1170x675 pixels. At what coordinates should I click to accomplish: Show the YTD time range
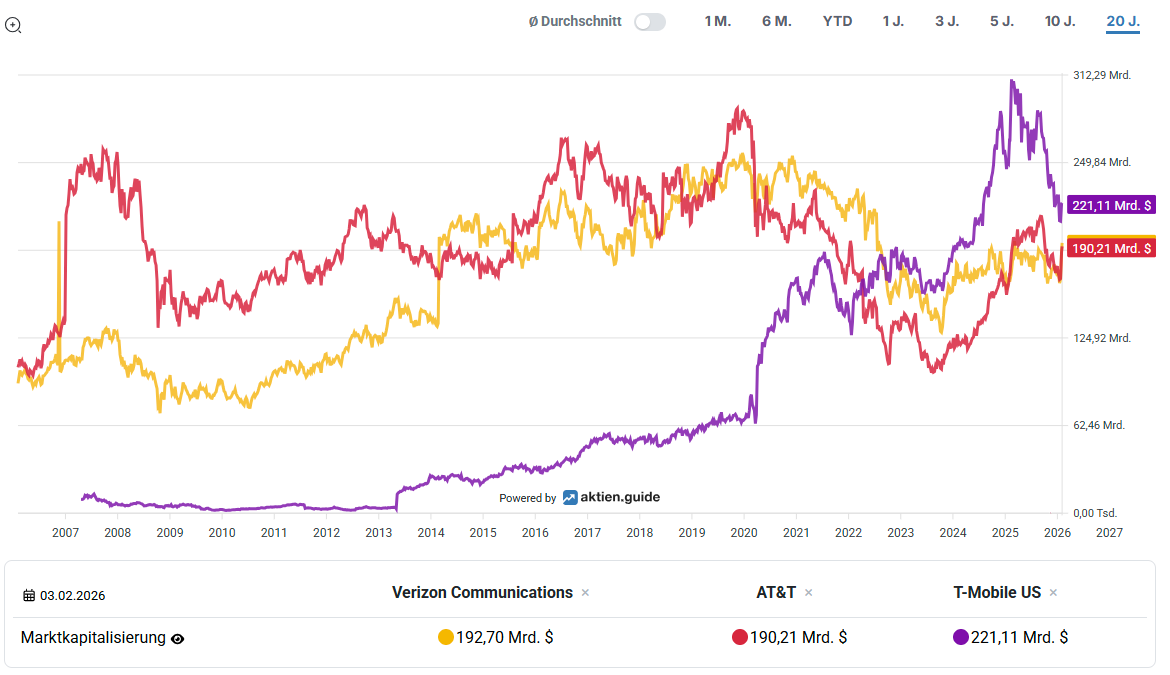(x=837, y=21)
